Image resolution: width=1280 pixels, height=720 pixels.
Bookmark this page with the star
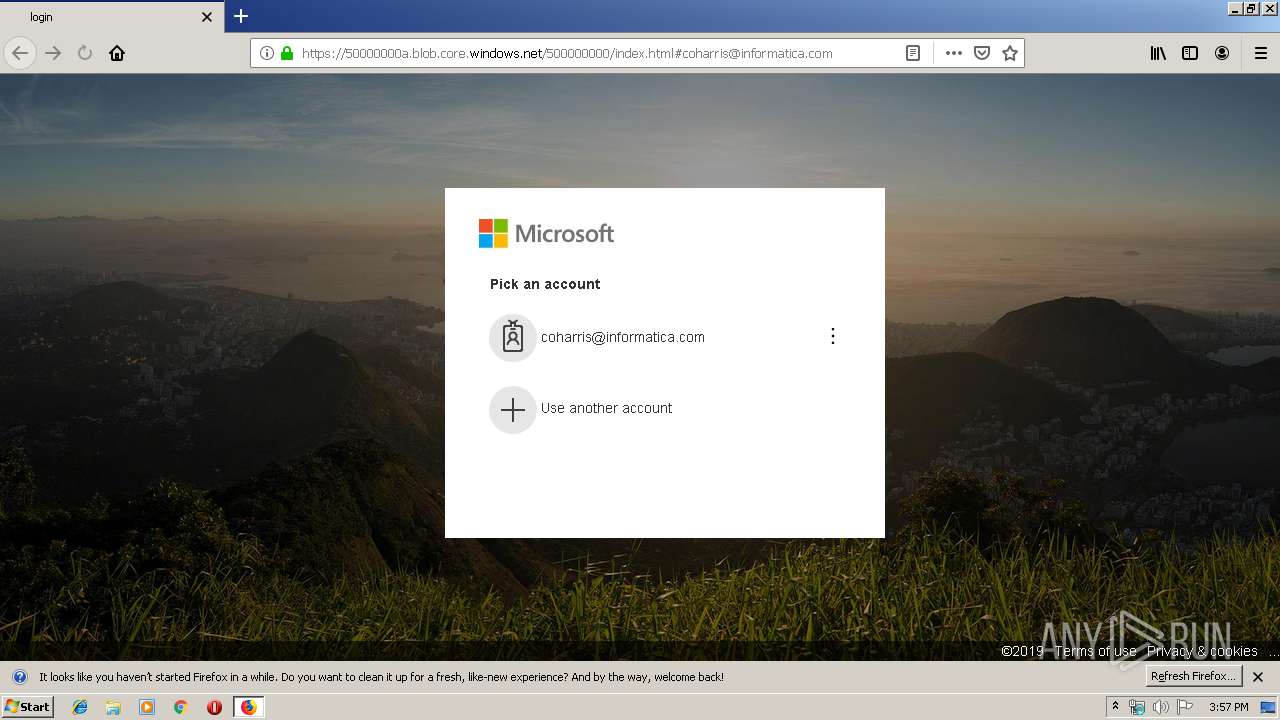tap(1010, 53)
